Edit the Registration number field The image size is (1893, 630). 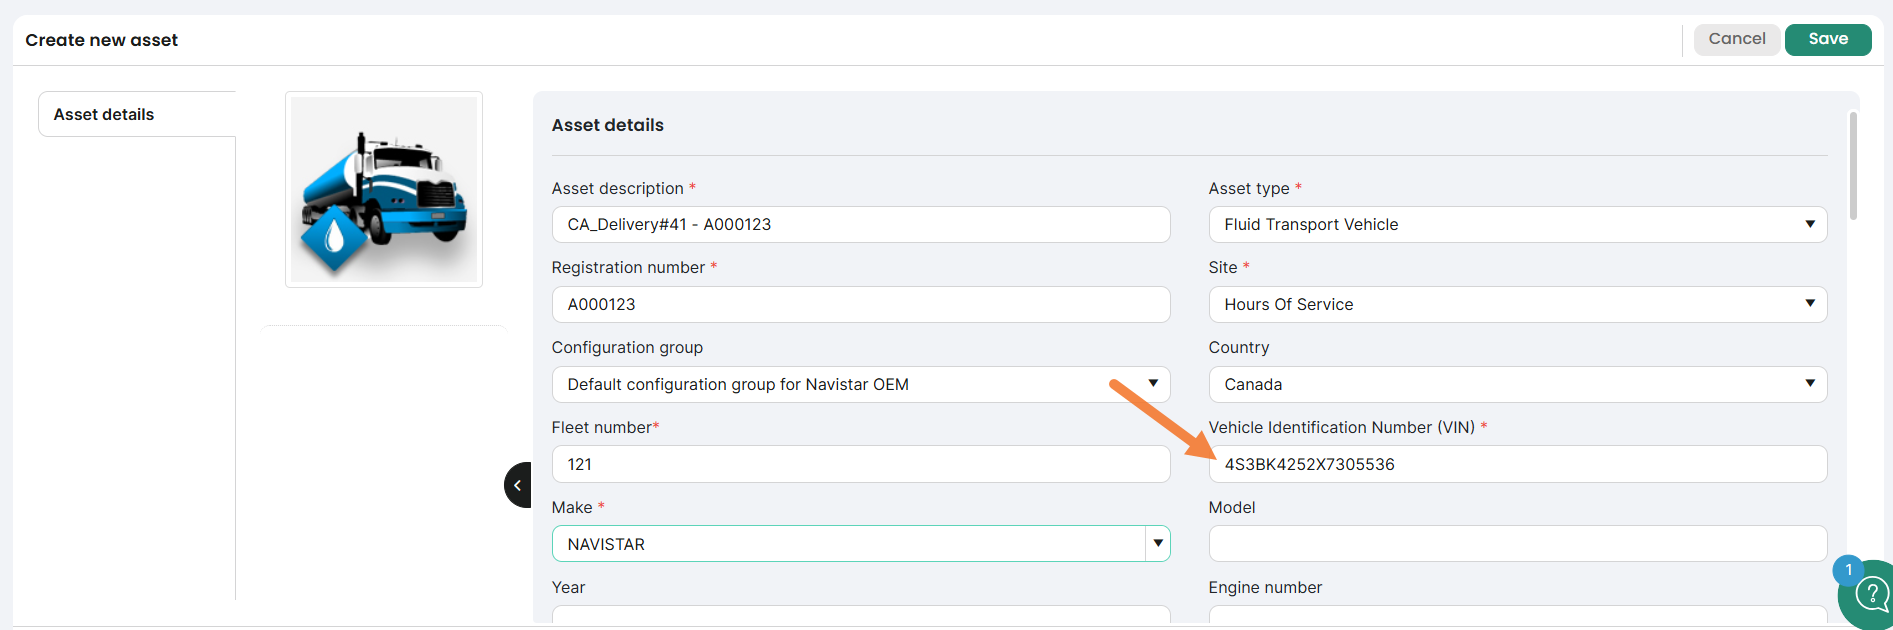[x=861, y=304]
